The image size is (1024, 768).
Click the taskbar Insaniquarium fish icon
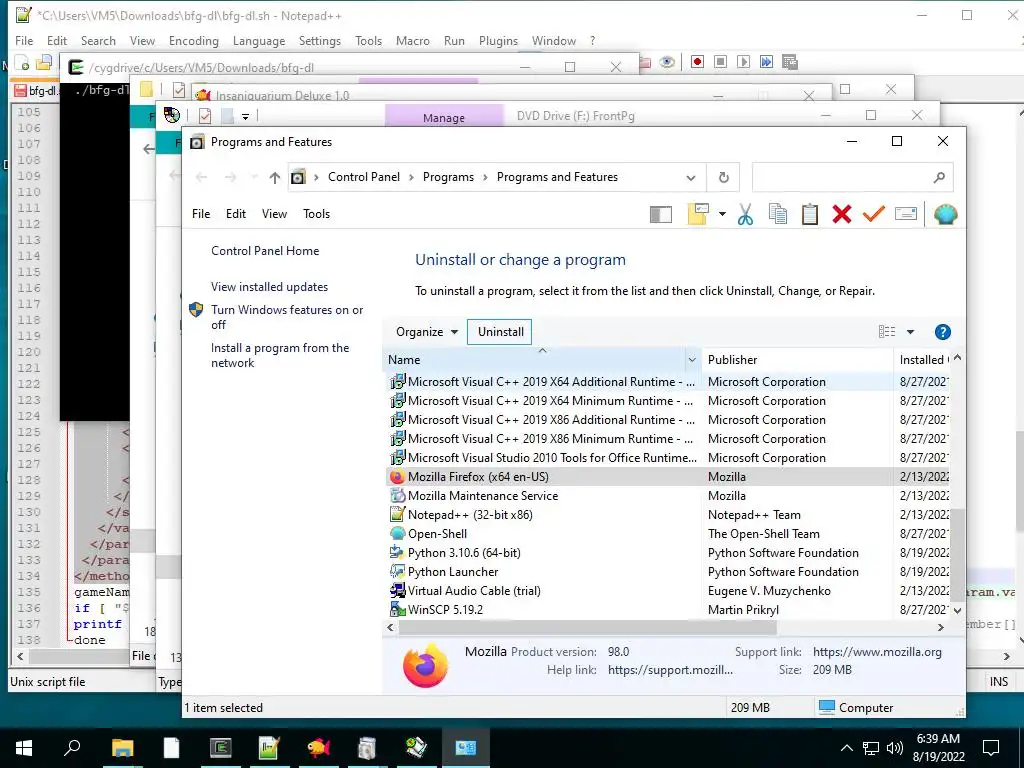tap(319, 748)
